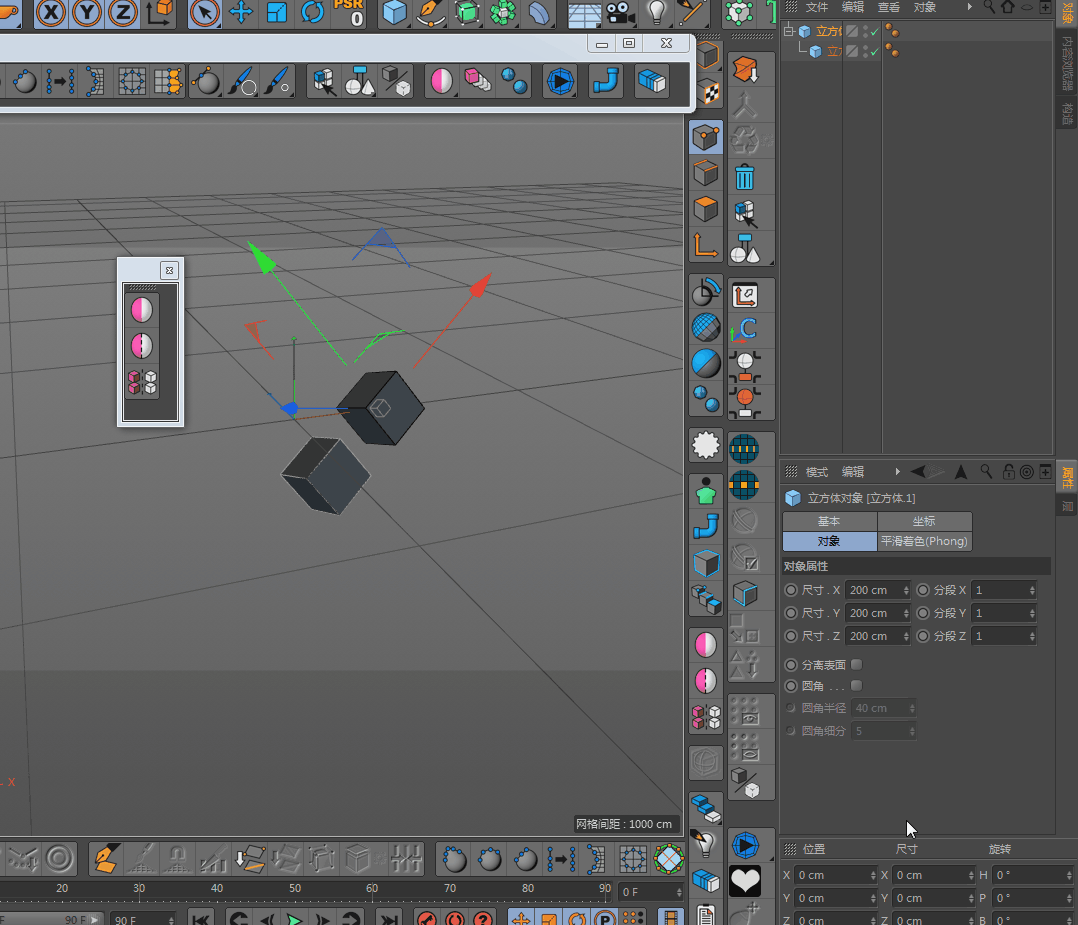Click the PSR reset icon
Screen dimensions: 1078x925
coord(349,12)
